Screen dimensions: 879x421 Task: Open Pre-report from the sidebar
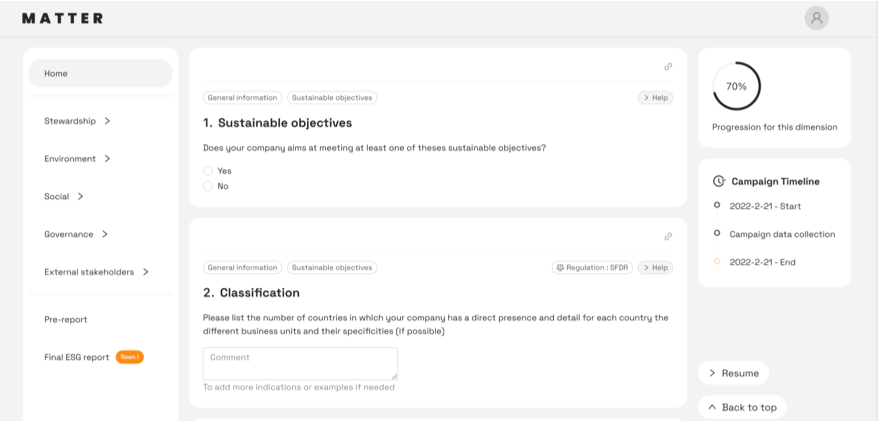(x=66, y=320)
